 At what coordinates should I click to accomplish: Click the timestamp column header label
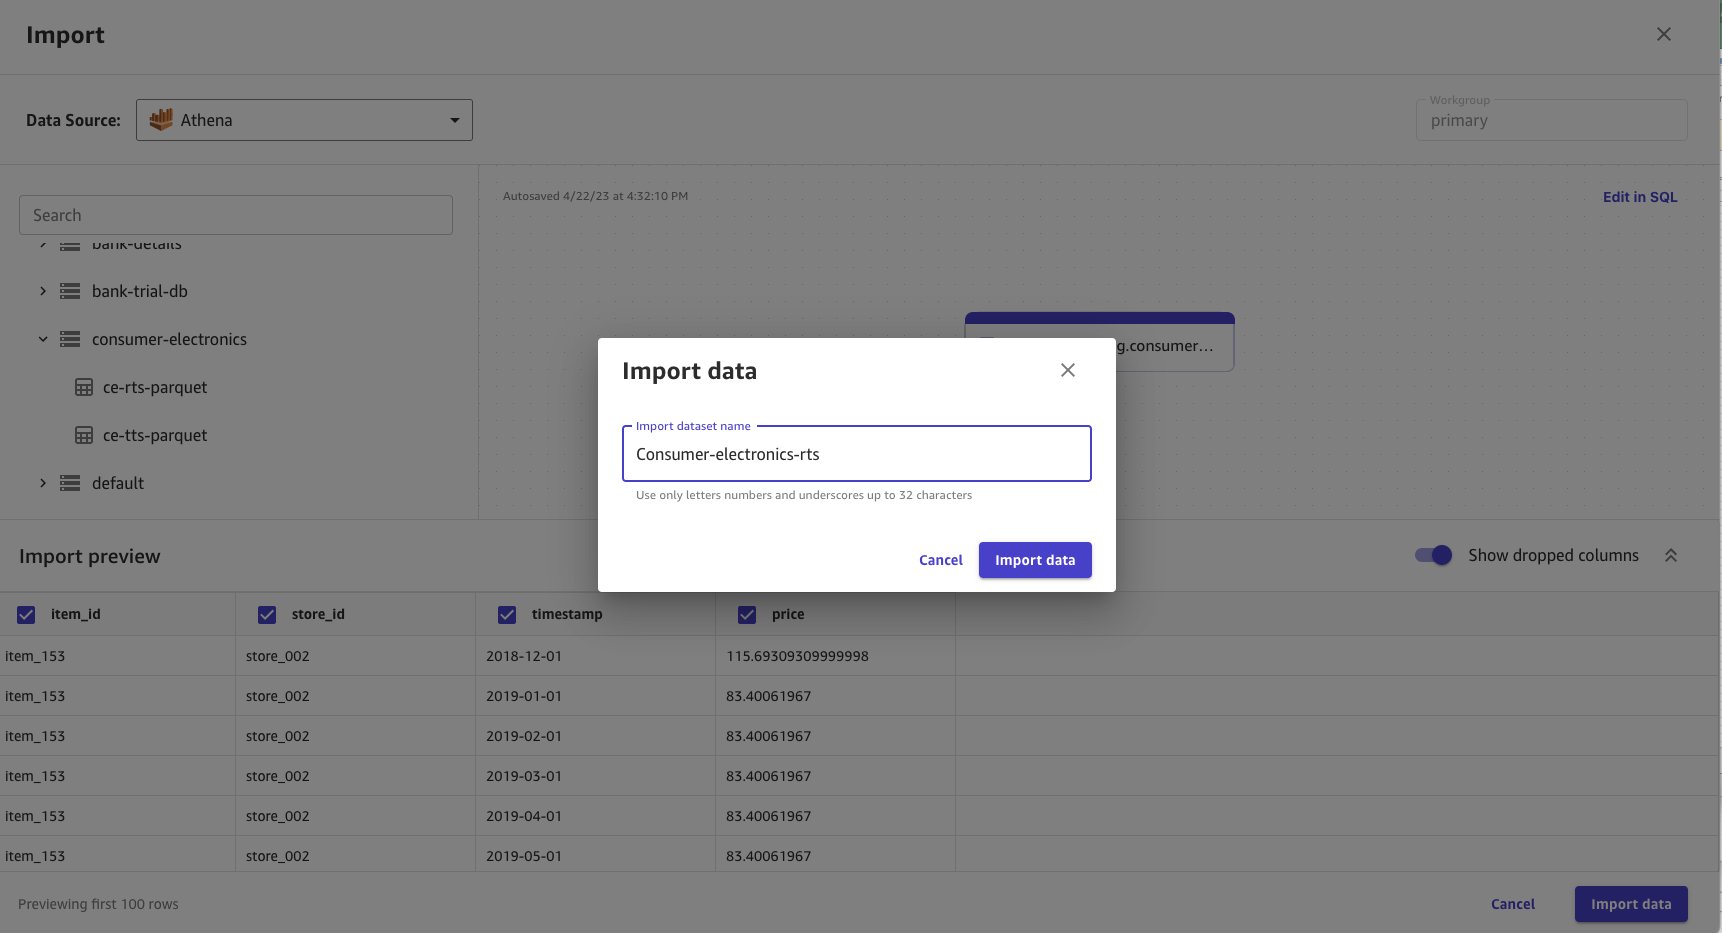567,614
